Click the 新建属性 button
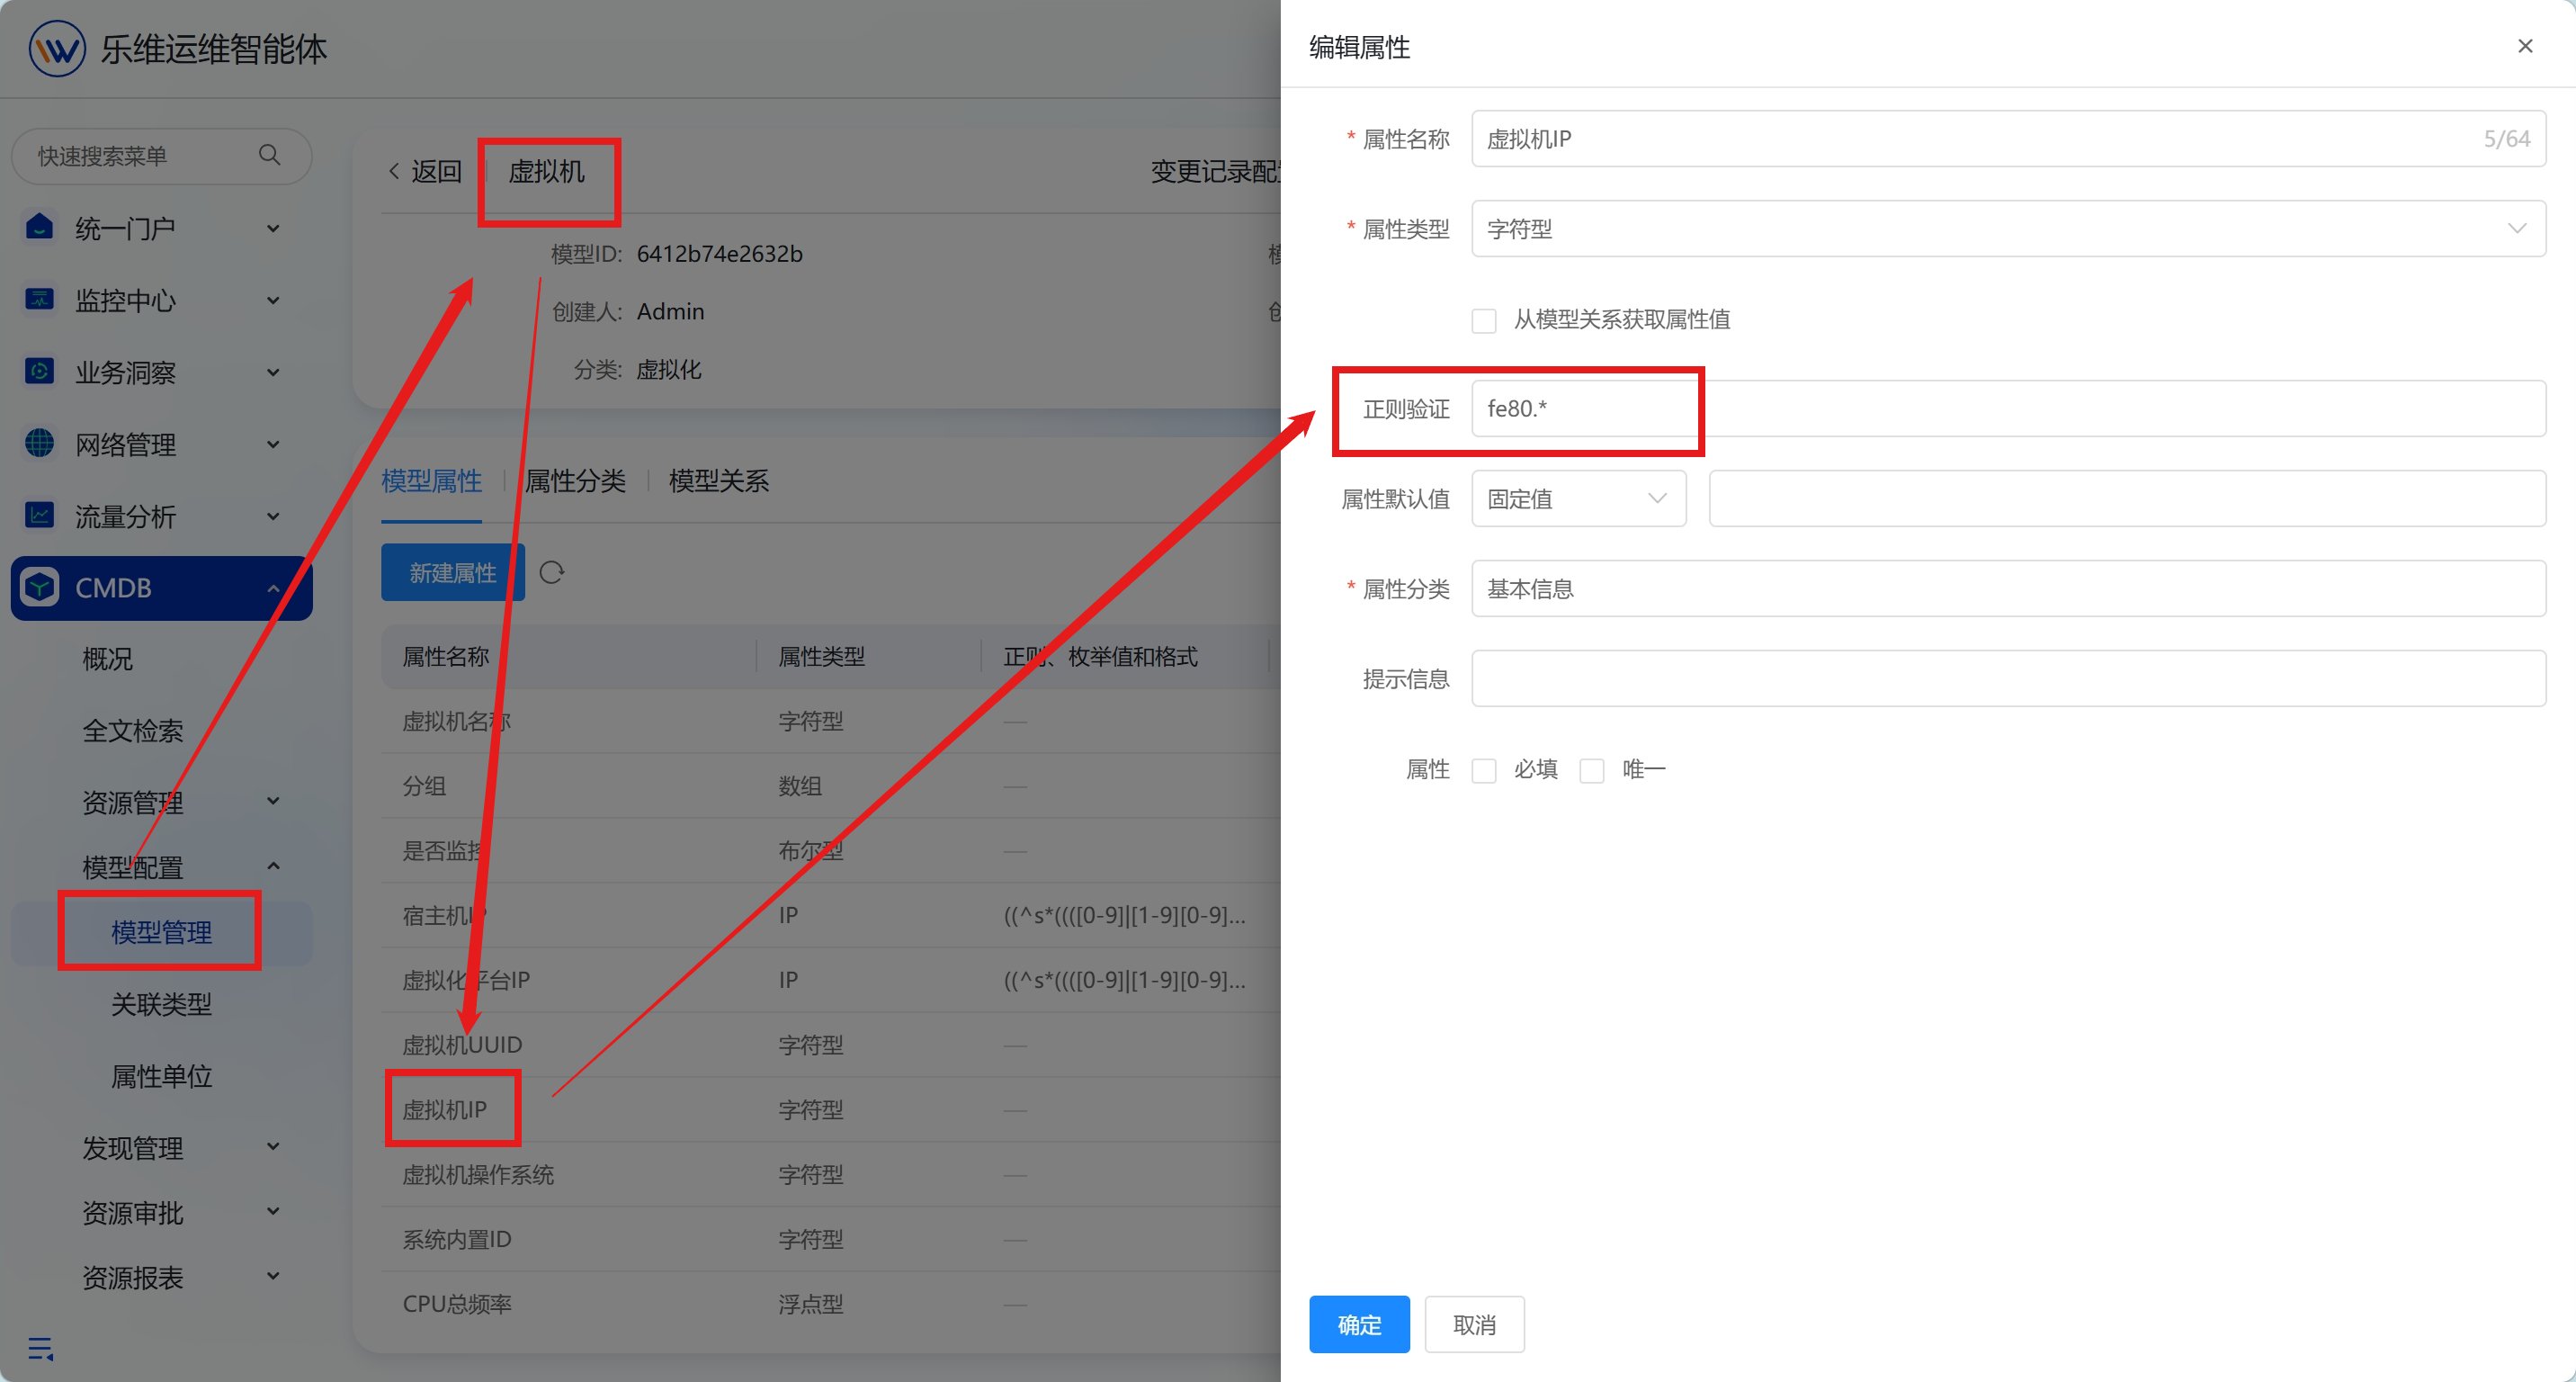2576x1382 pixels. [x=453, y=572]
